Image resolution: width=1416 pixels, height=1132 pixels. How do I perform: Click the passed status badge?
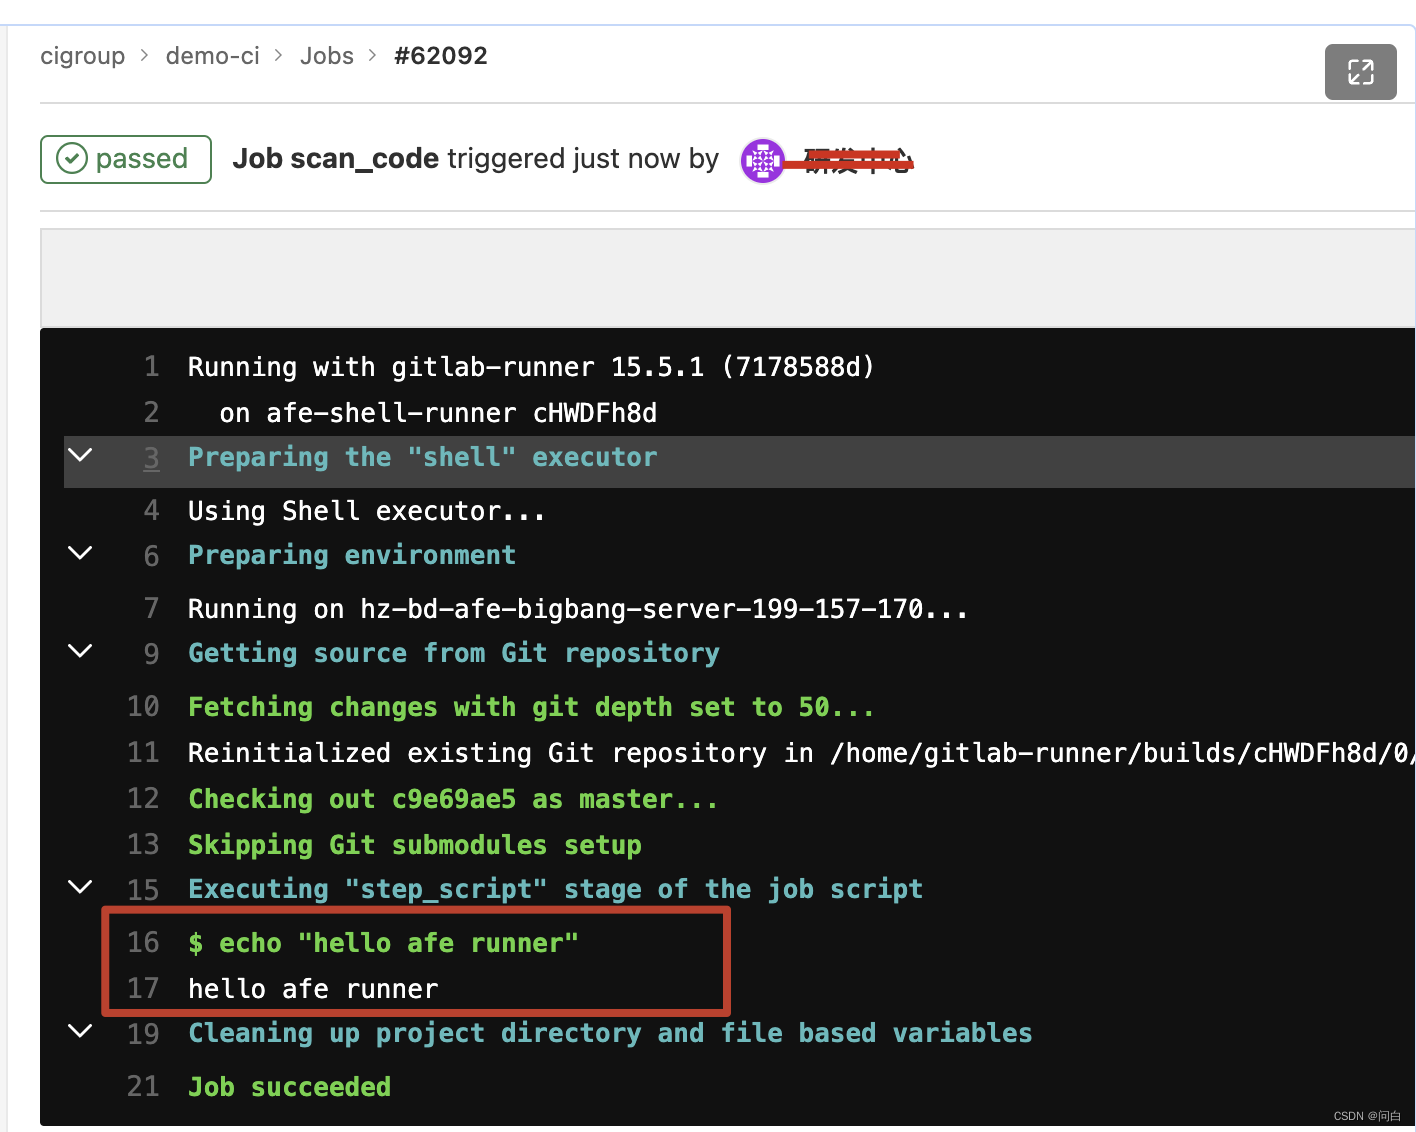click(x=126, y=159)
